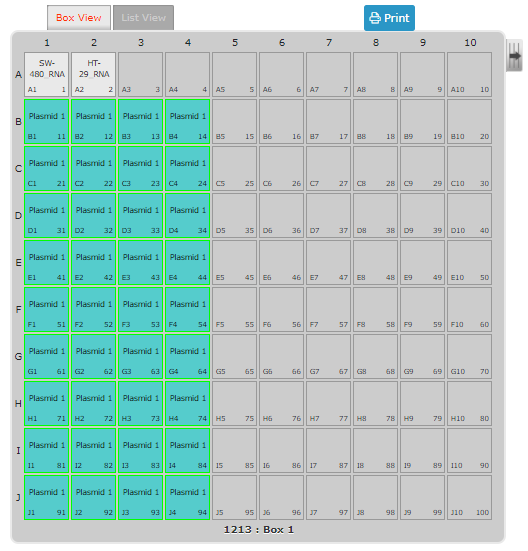Expand the side panel arrow icon
The height and width of the screenshot is (551, 528).
click(x=514, y=56)
